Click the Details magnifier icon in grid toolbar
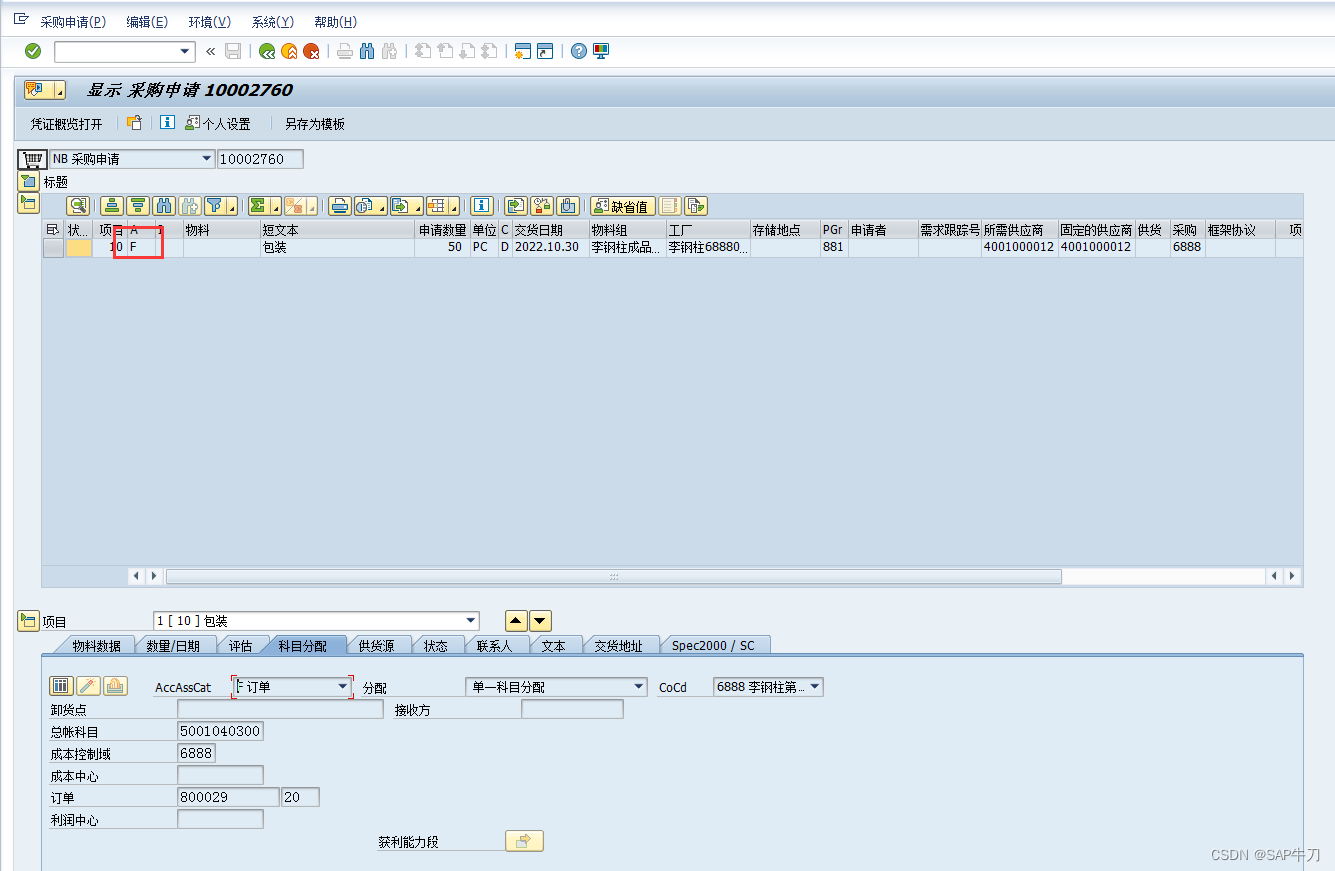The image size is (1335, 871). (x=78, y=206)
